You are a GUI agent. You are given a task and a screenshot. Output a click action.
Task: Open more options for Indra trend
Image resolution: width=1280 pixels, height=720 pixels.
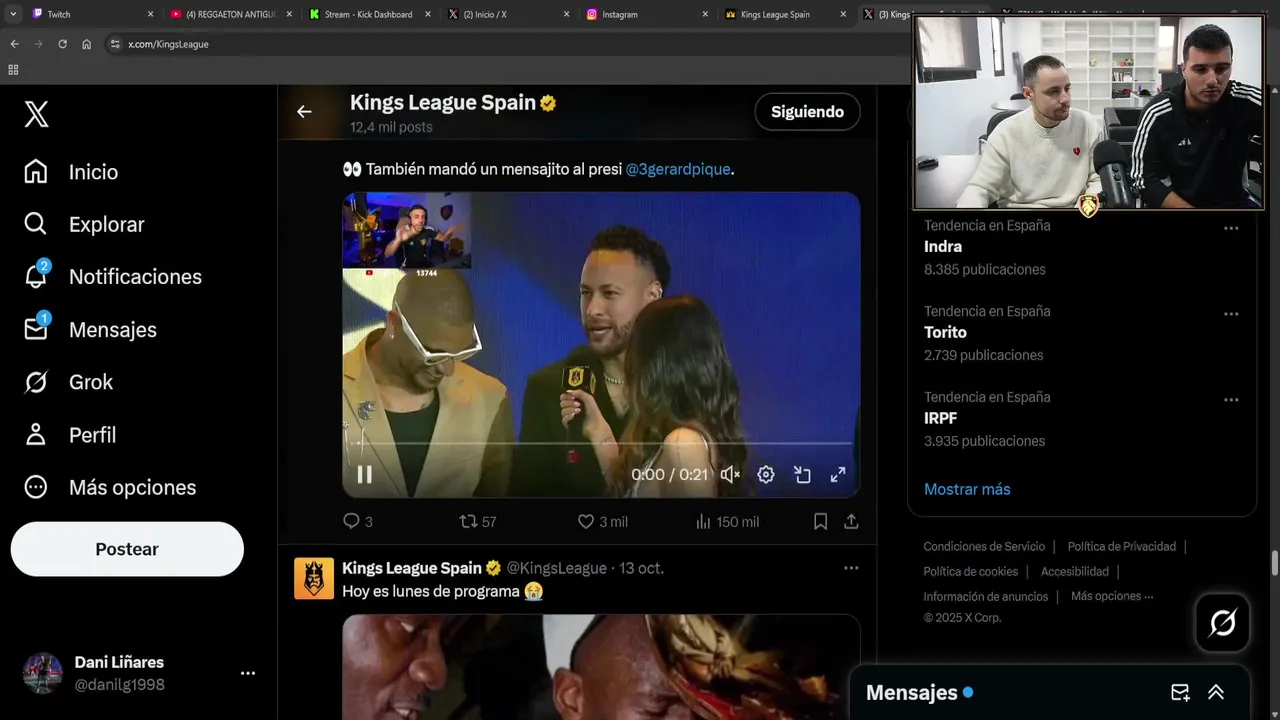point(1231,228)
